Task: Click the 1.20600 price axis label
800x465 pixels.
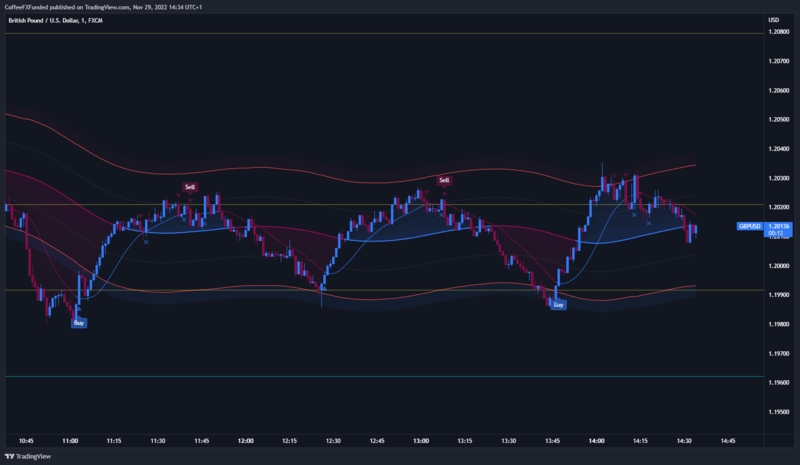Action: (x=779, y=90)
